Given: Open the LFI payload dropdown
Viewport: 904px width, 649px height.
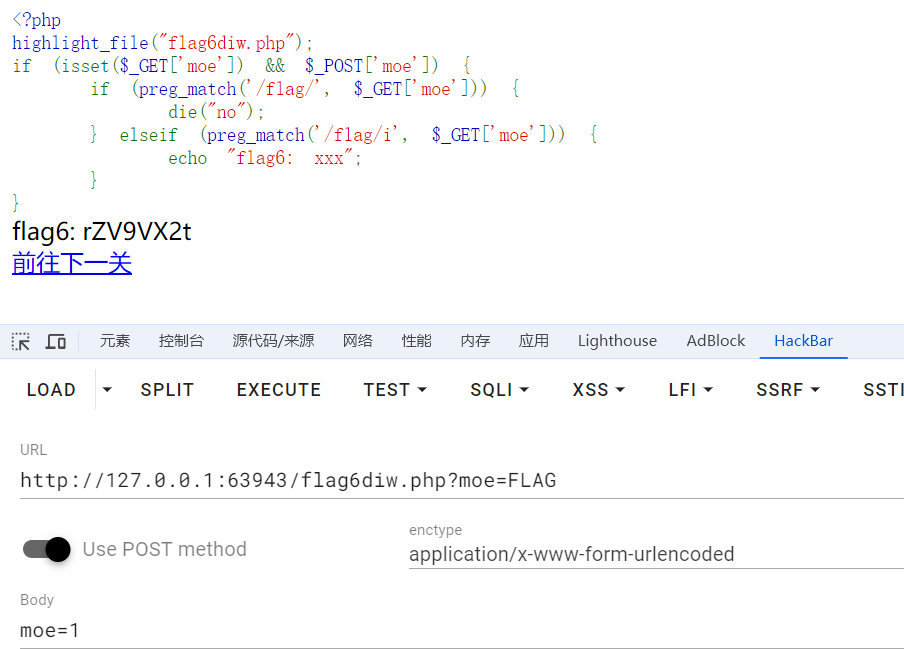Looking at the screenshot, I should [x=690, y=390].
